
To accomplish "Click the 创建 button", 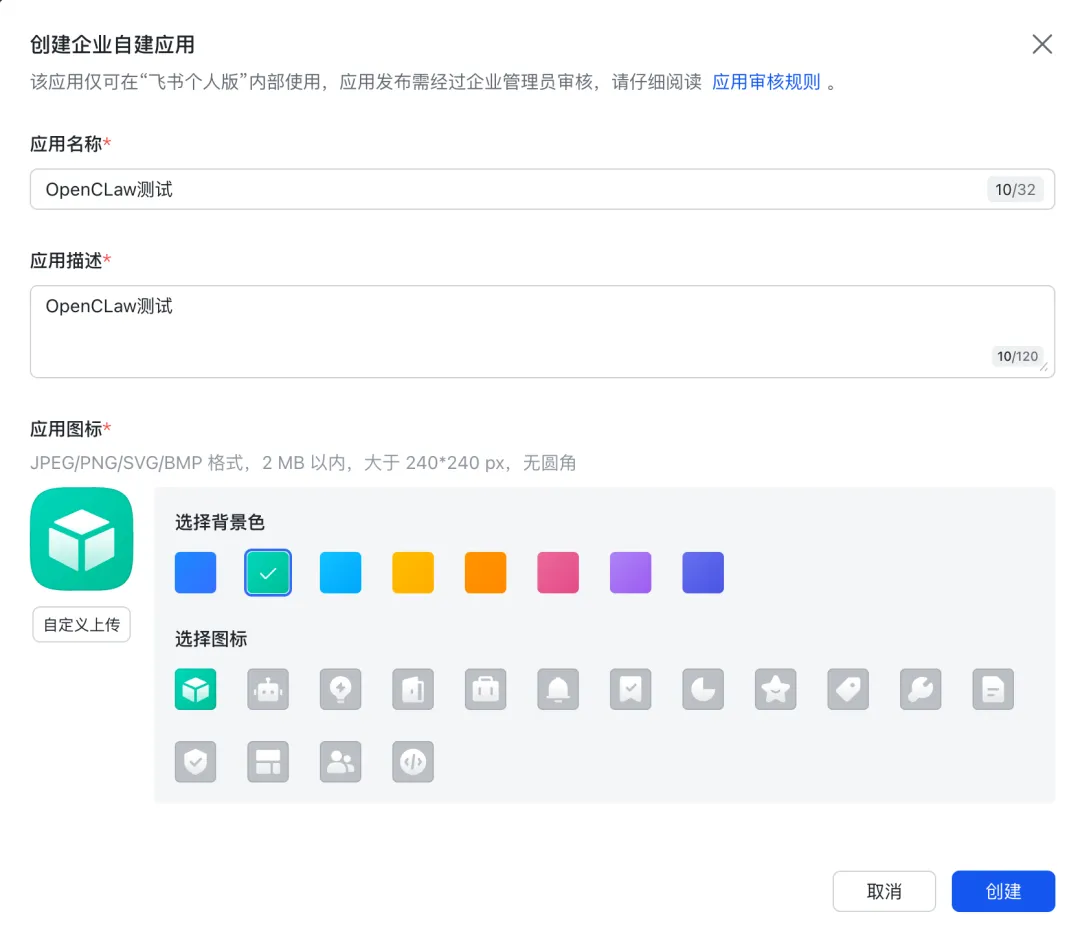I will click(x=1003, y=891).
